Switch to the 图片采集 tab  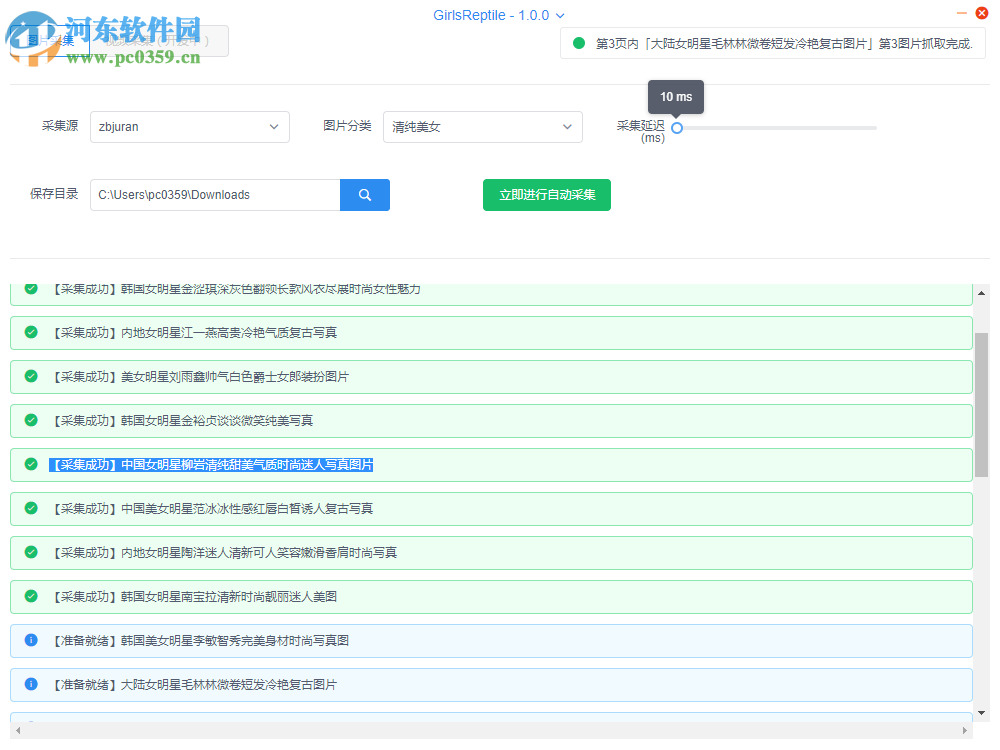coord(50,41)
